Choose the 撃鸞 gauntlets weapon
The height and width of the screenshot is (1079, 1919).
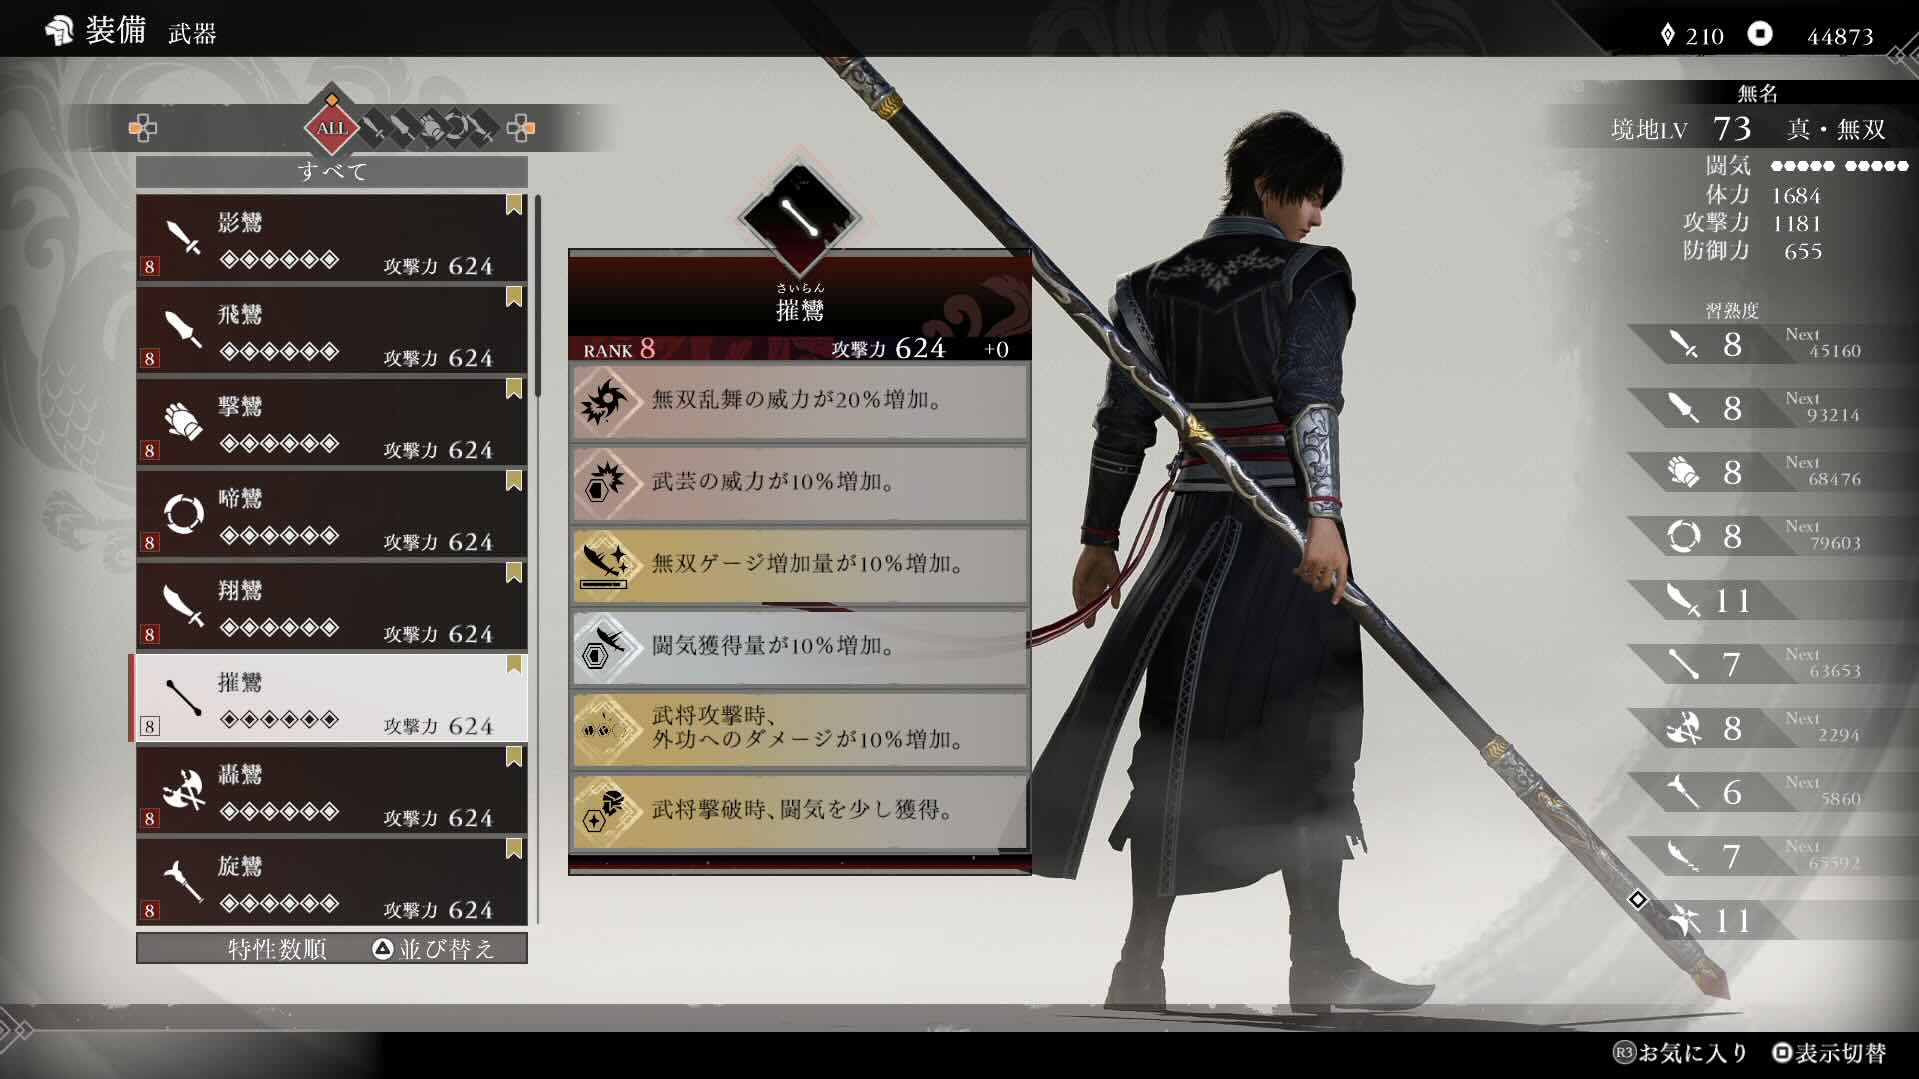(331, 422)
